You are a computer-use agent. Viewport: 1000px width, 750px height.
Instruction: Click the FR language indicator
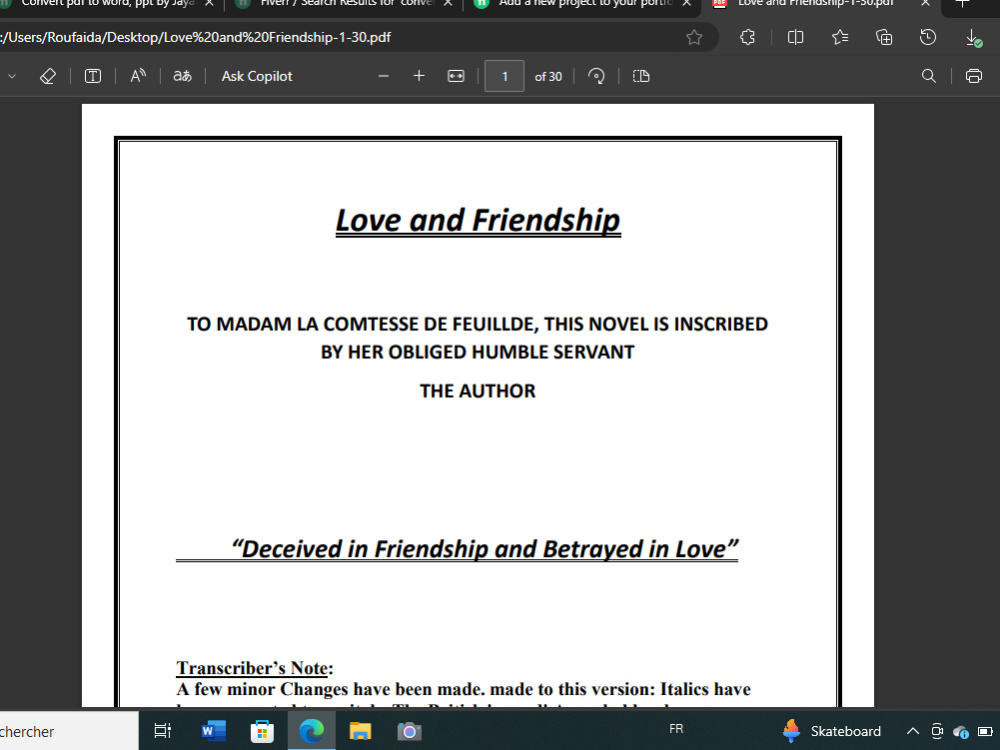pos(676,728)
